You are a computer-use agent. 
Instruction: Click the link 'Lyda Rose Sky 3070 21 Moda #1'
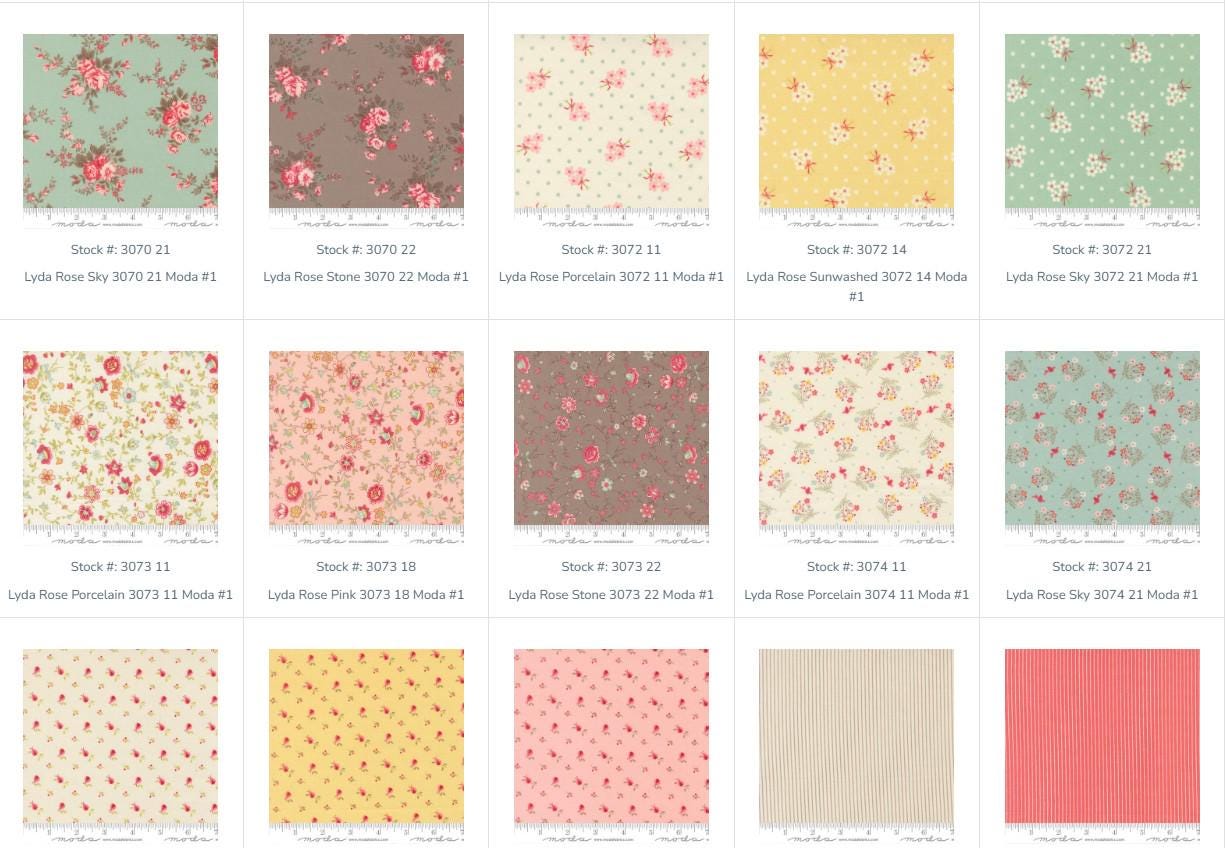(x=120, y=277)
